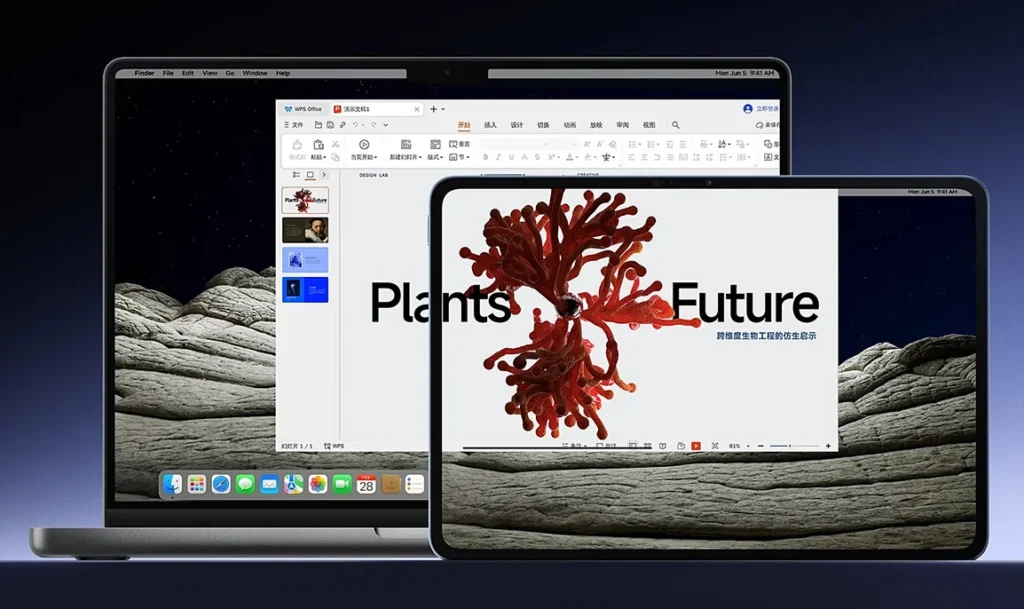Switch to the 插入 (Insert) ribbon tab
1024x609 pixels.
491,125
